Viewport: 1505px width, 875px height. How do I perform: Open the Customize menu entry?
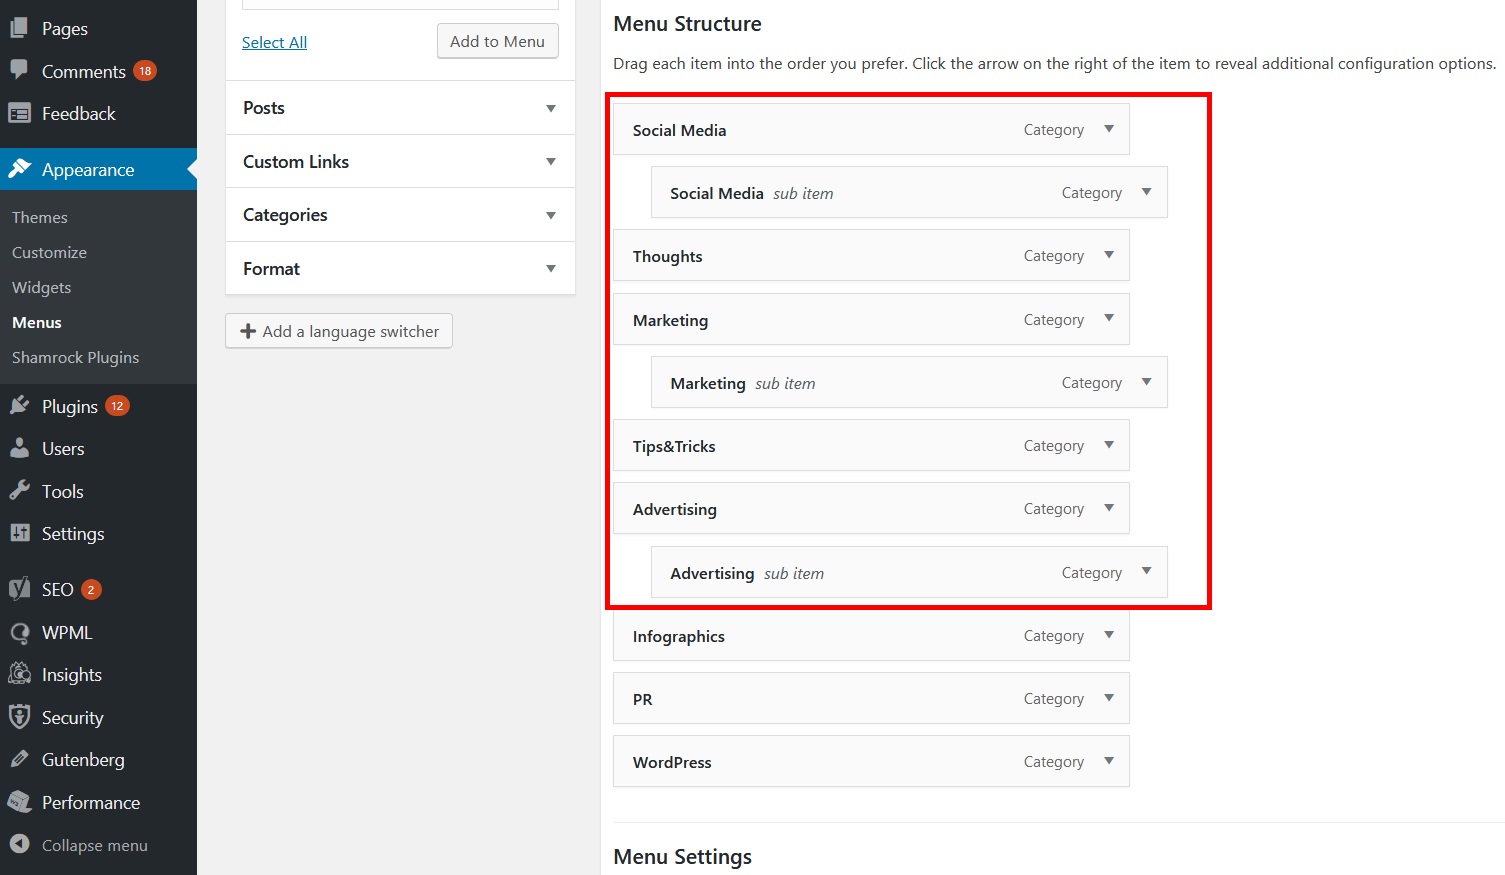tap(49, 252)
